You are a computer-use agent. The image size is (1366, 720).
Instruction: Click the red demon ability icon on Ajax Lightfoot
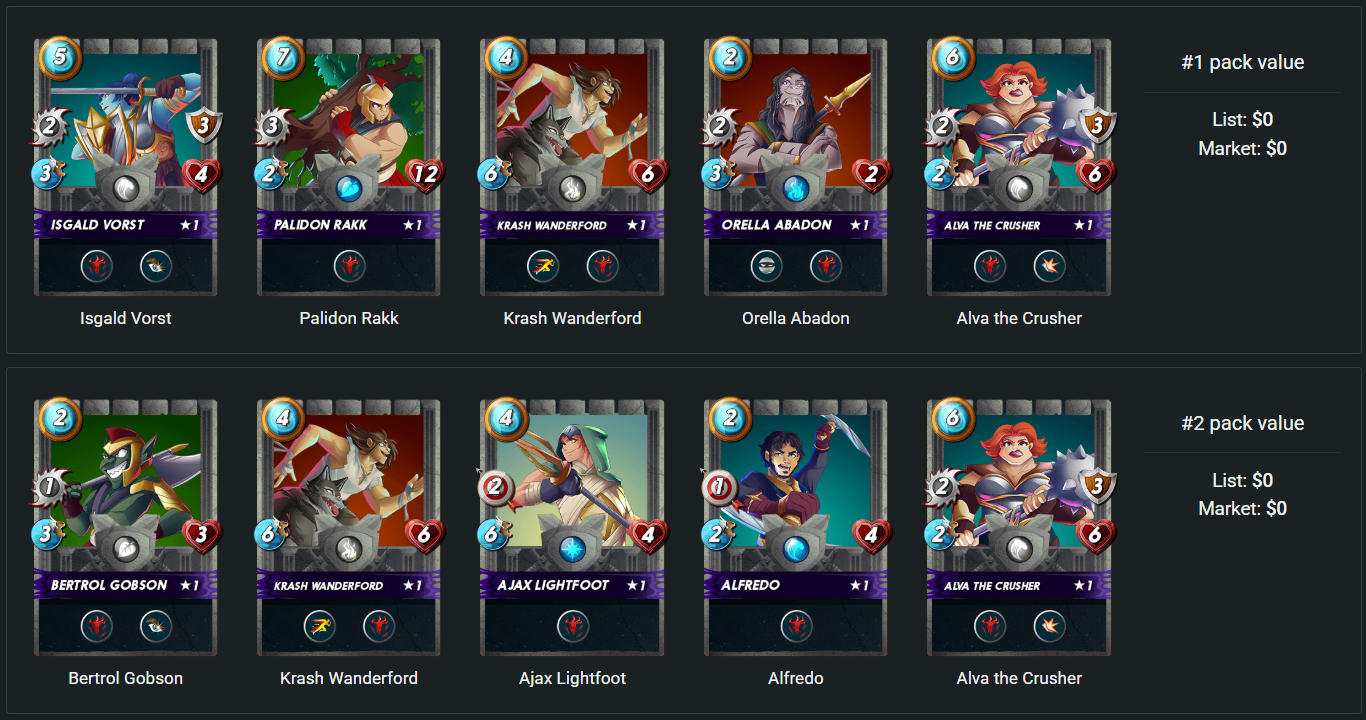(x=573, y=626)
